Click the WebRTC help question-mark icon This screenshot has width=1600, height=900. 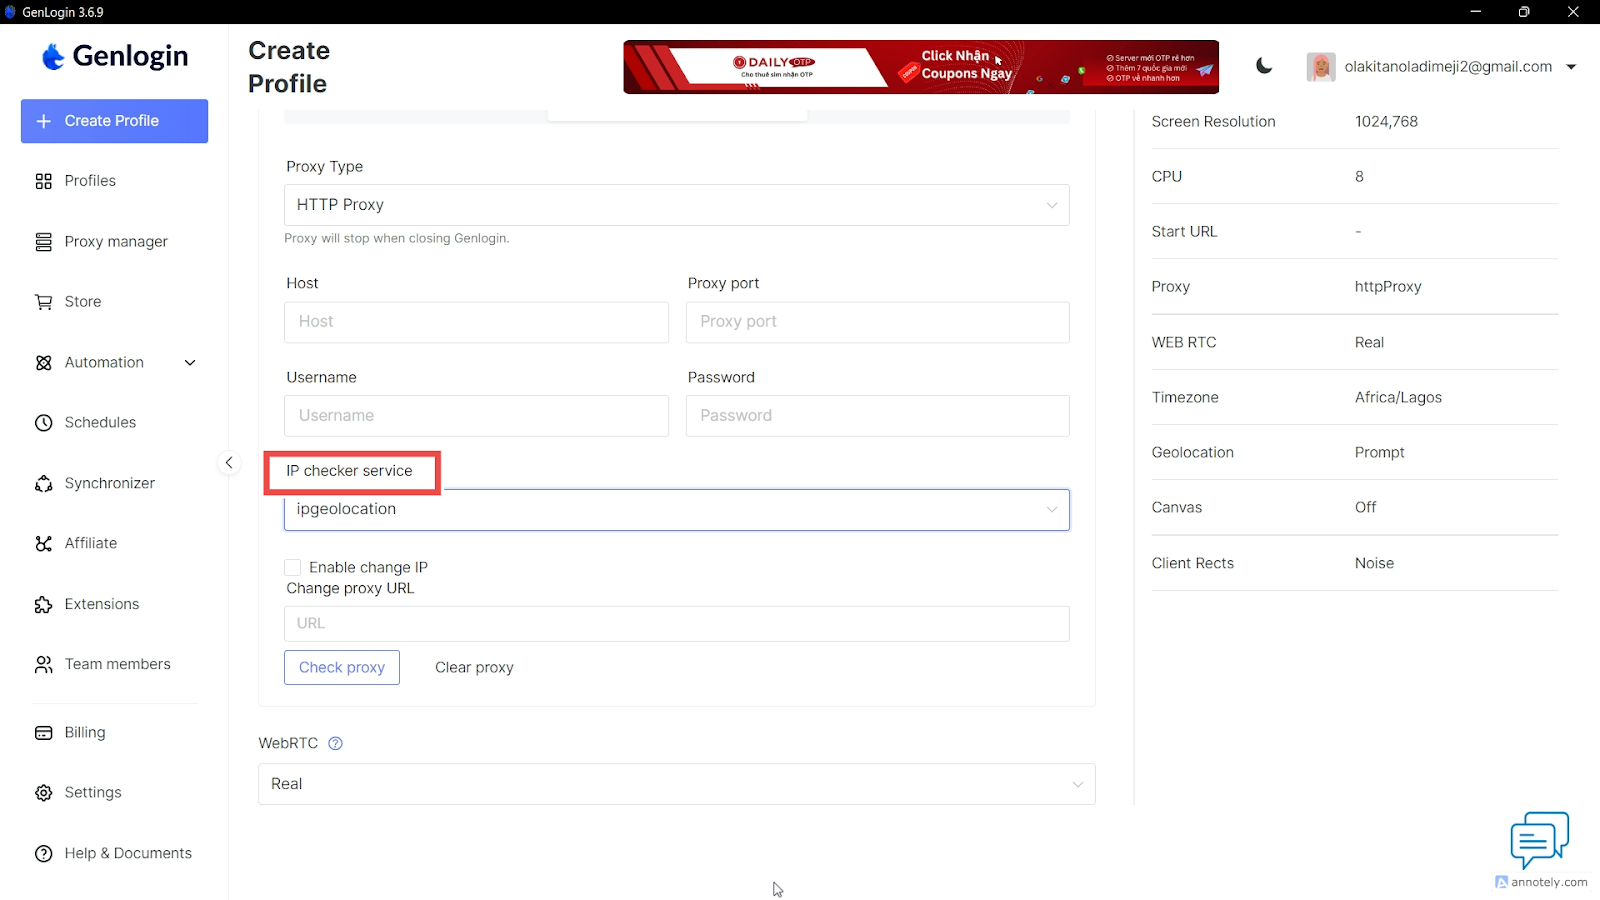tap(336, 743)
